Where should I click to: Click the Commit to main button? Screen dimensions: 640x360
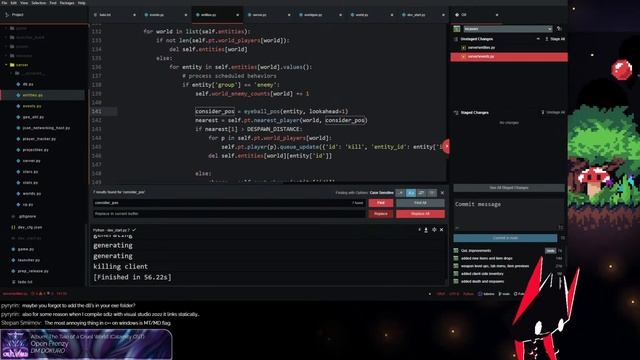pos(505,238)
